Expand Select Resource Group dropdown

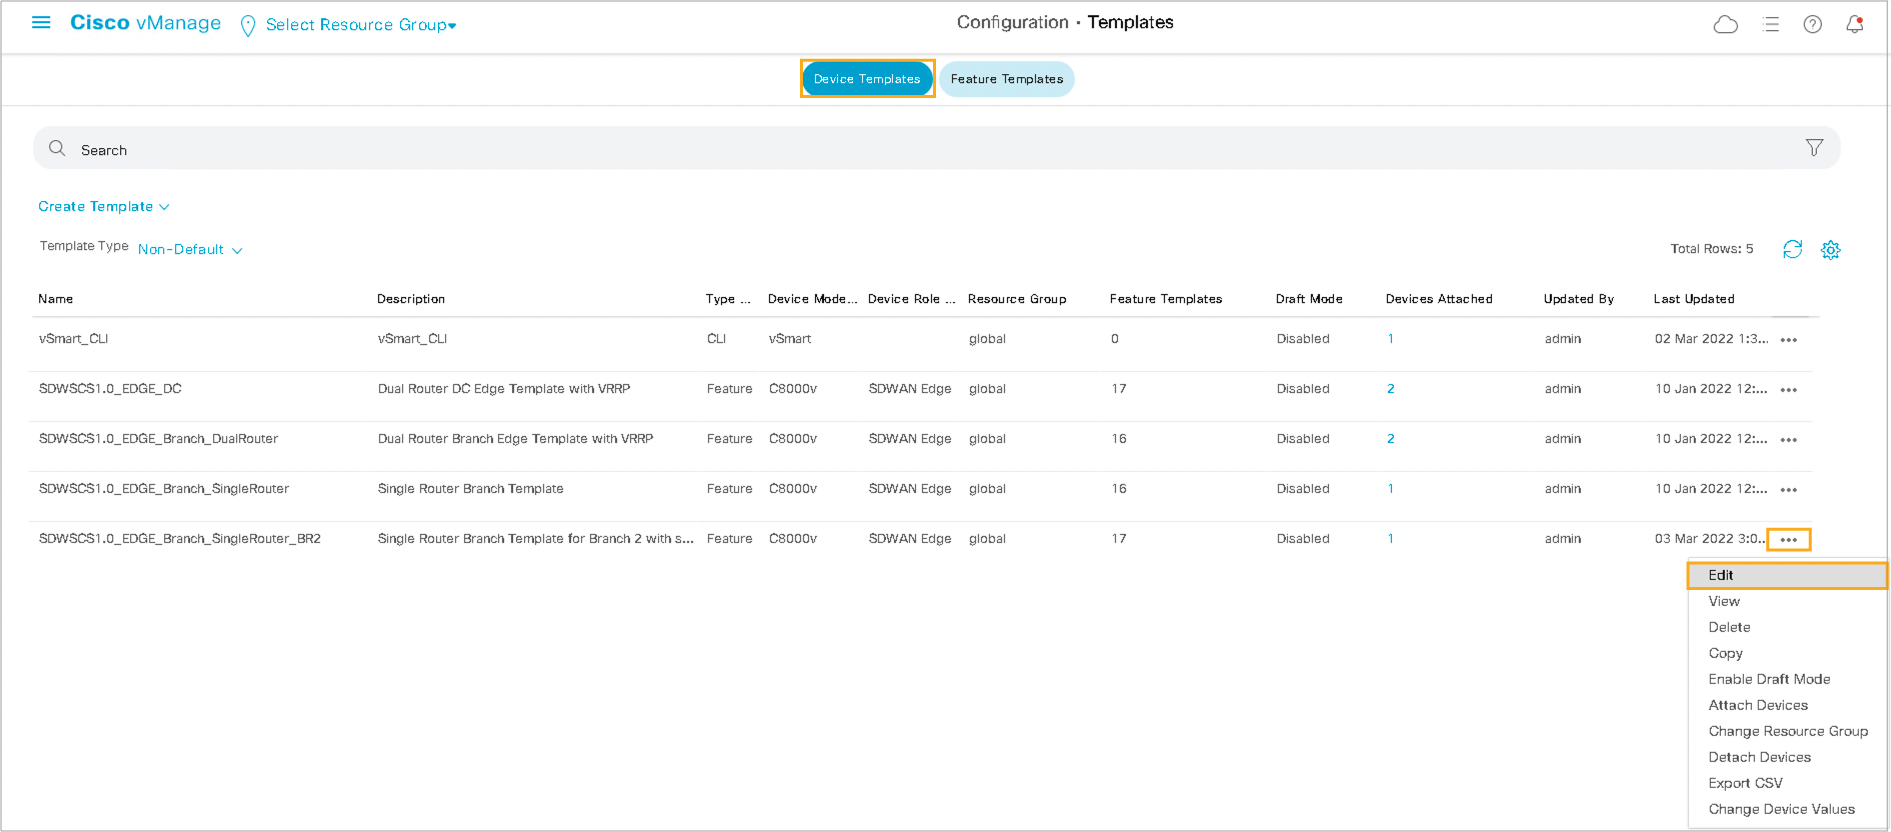(x=361, y=25)
